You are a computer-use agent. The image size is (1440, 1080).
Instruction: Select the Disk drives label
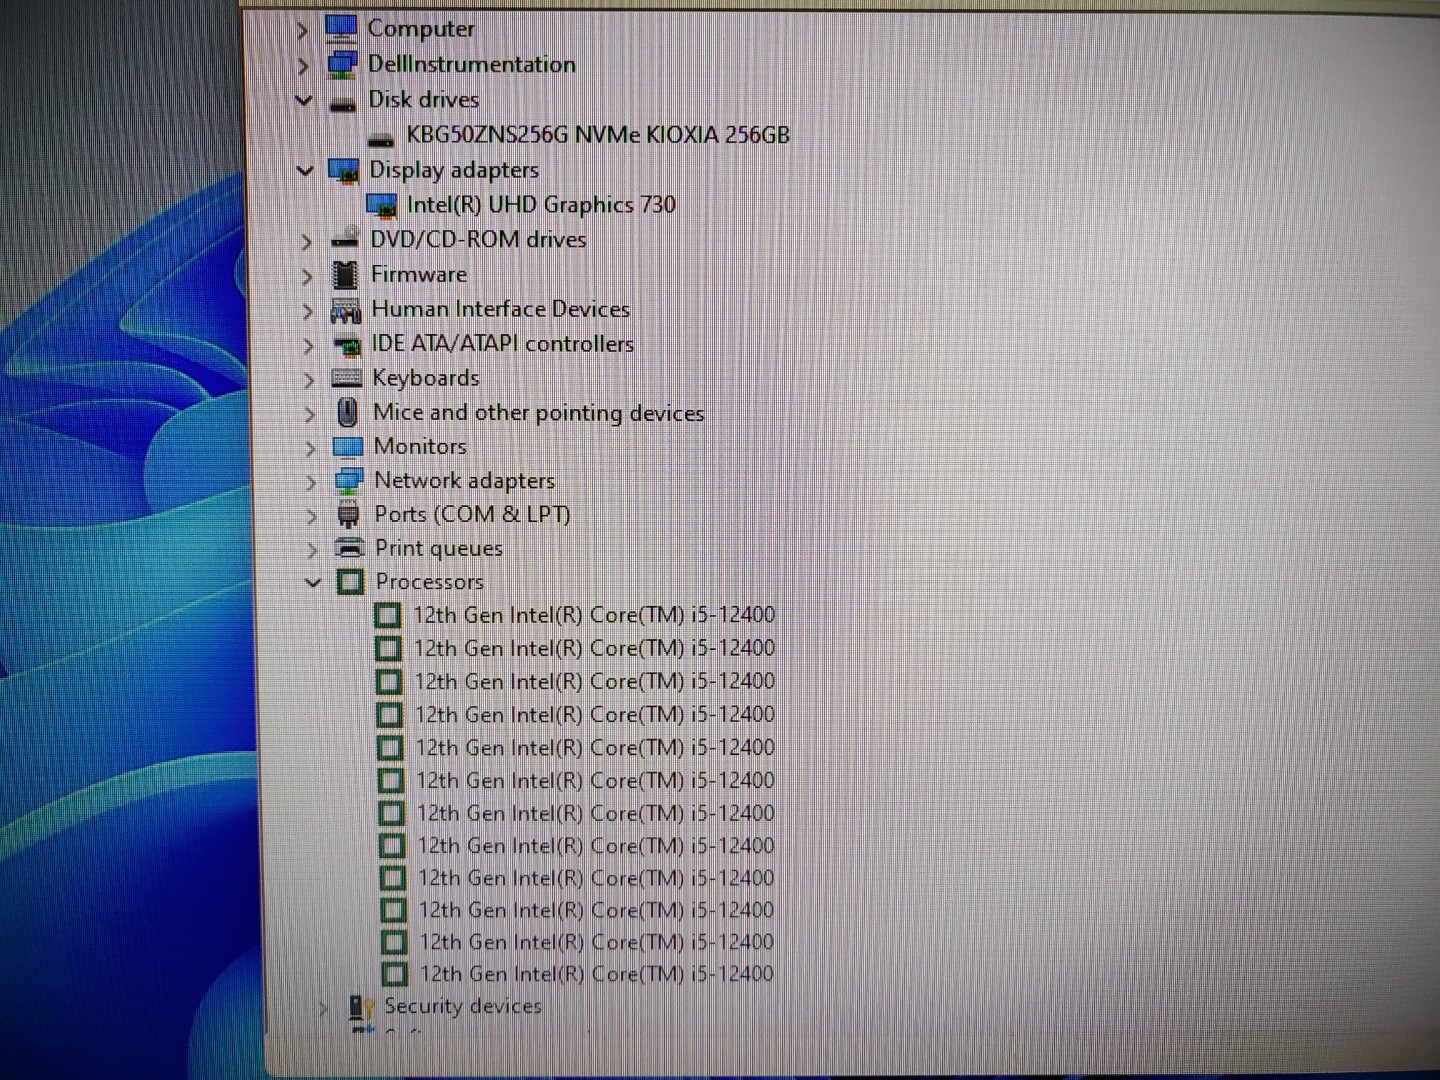pos(424,99)
